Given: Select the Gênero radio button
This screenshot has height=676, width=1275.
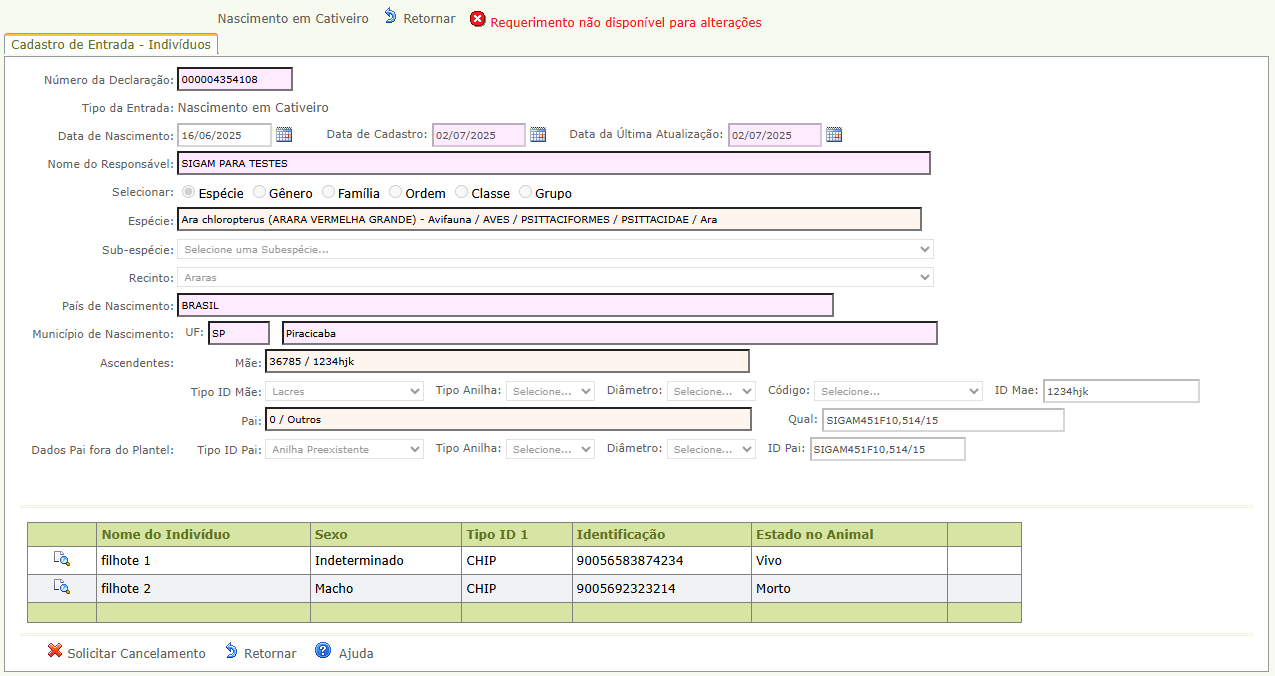Looking at the screenshot, I should click(x=260, y=192).
